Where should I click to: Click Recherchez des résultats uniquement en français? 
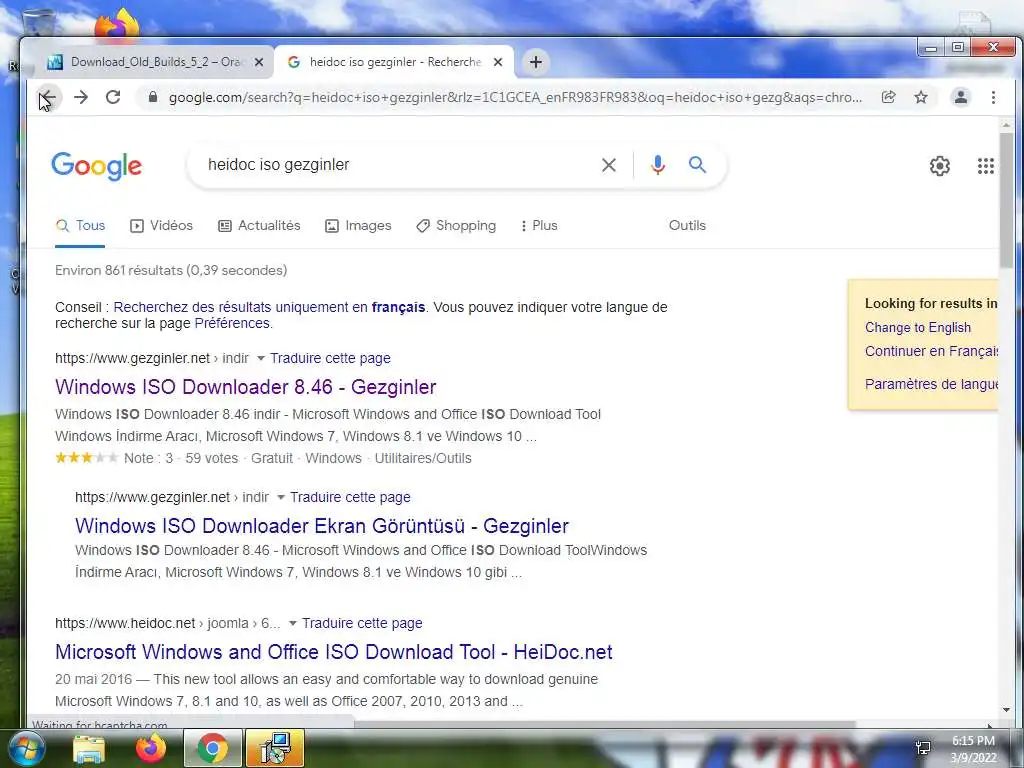coord(269,308)
